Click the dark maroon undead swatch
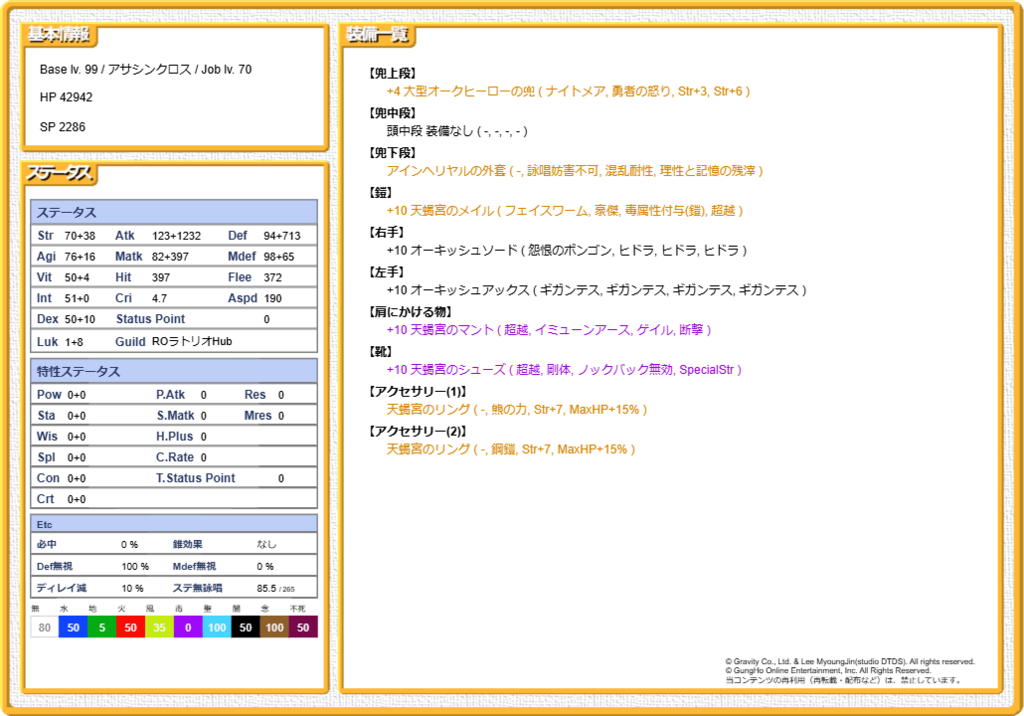The height and width of the screenshot is (716, 1024). 303,627
